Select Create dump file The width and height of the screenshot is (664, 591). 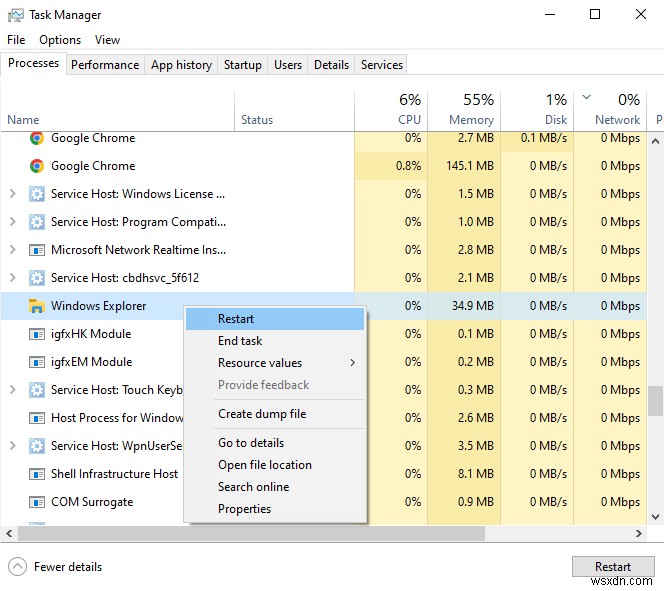275,414
